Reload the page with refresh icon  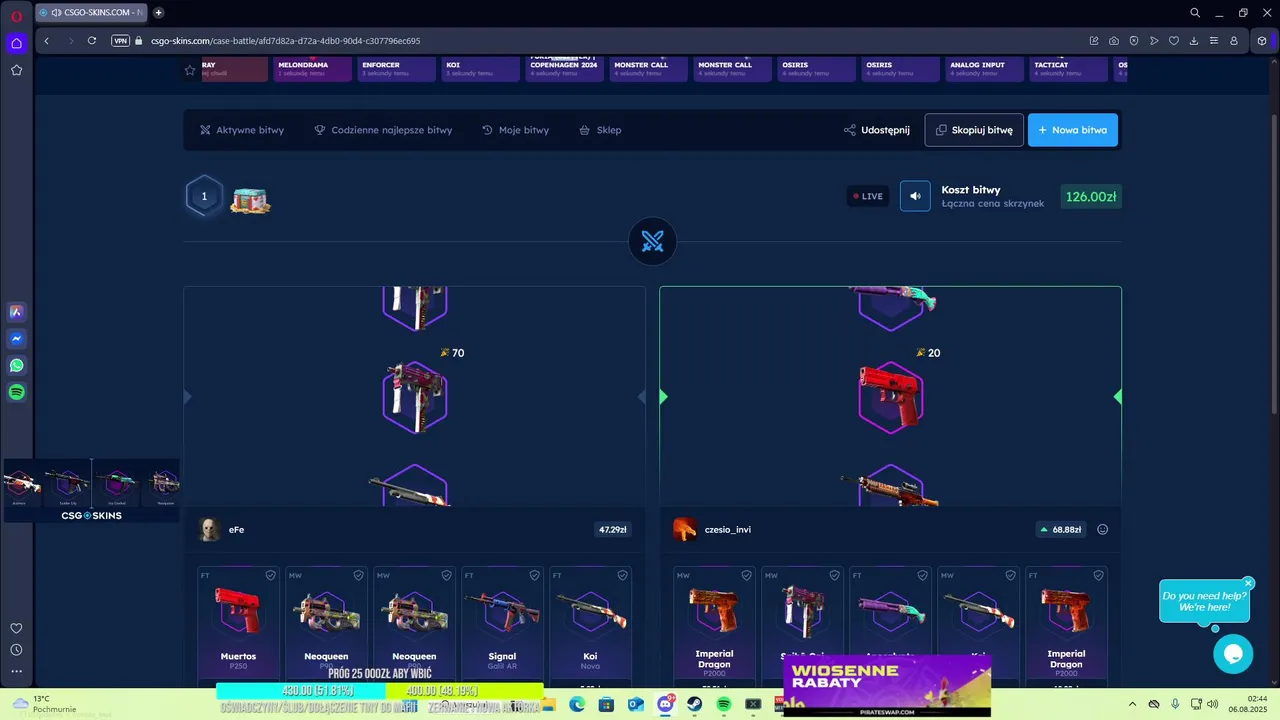[x=92, y=41]
